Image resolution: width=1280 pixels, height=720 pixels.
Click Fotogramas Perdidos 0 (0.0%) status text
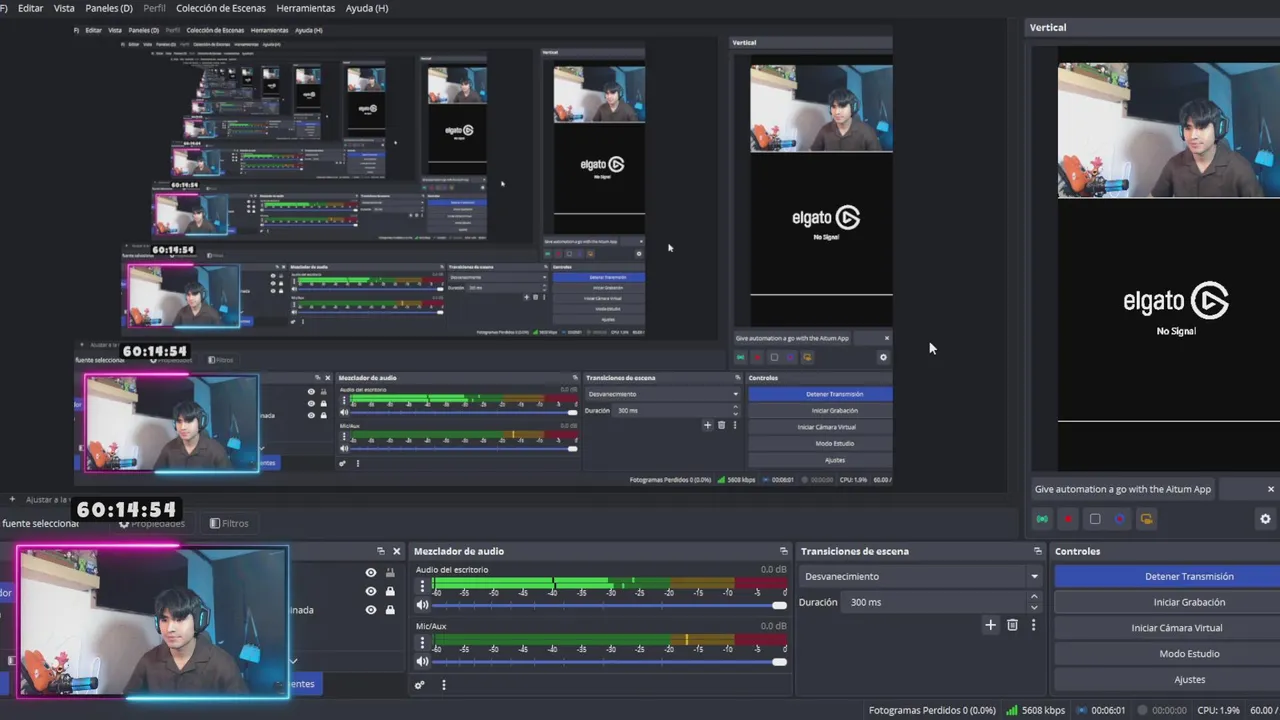tap(932, 710)
